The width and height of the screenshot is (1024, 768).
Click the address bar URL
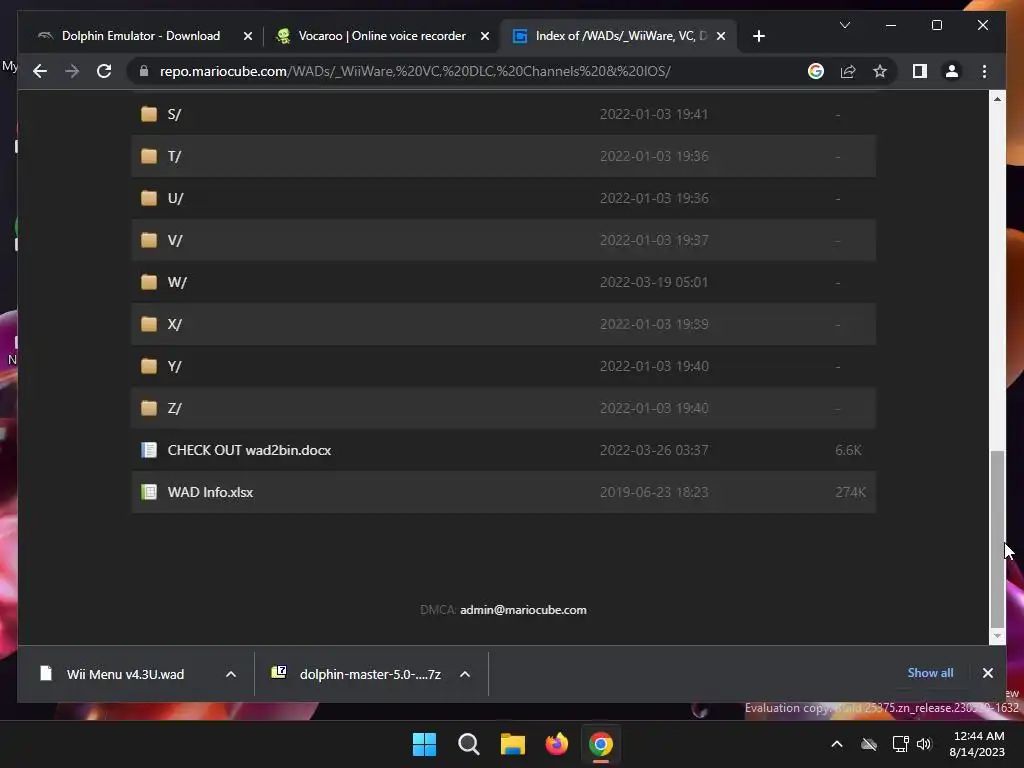(415, 71)
